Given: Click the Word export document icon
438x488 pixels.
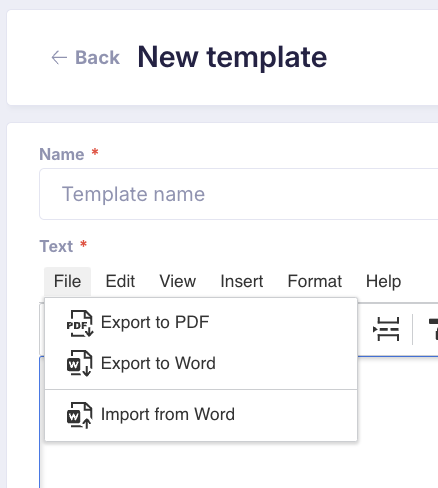Looking at the screenshot, I should (x=80, y=363).
